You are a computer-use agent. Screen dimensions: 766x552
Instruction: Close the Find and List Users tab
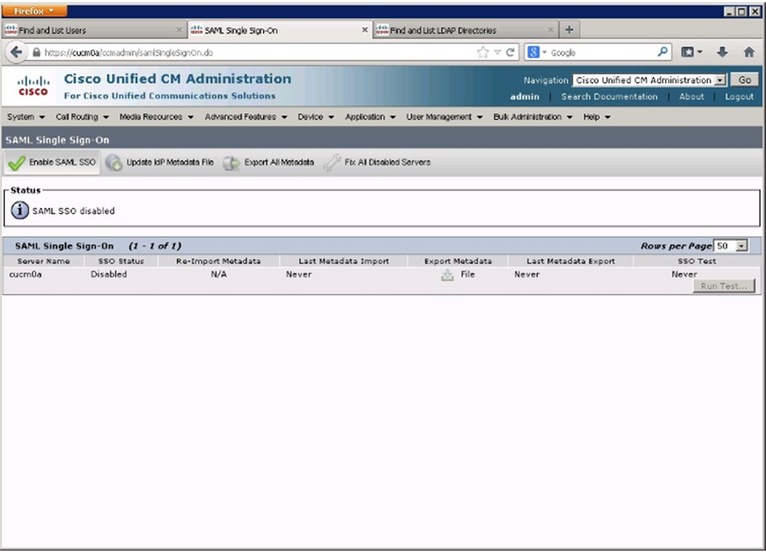tap(179, 30)
